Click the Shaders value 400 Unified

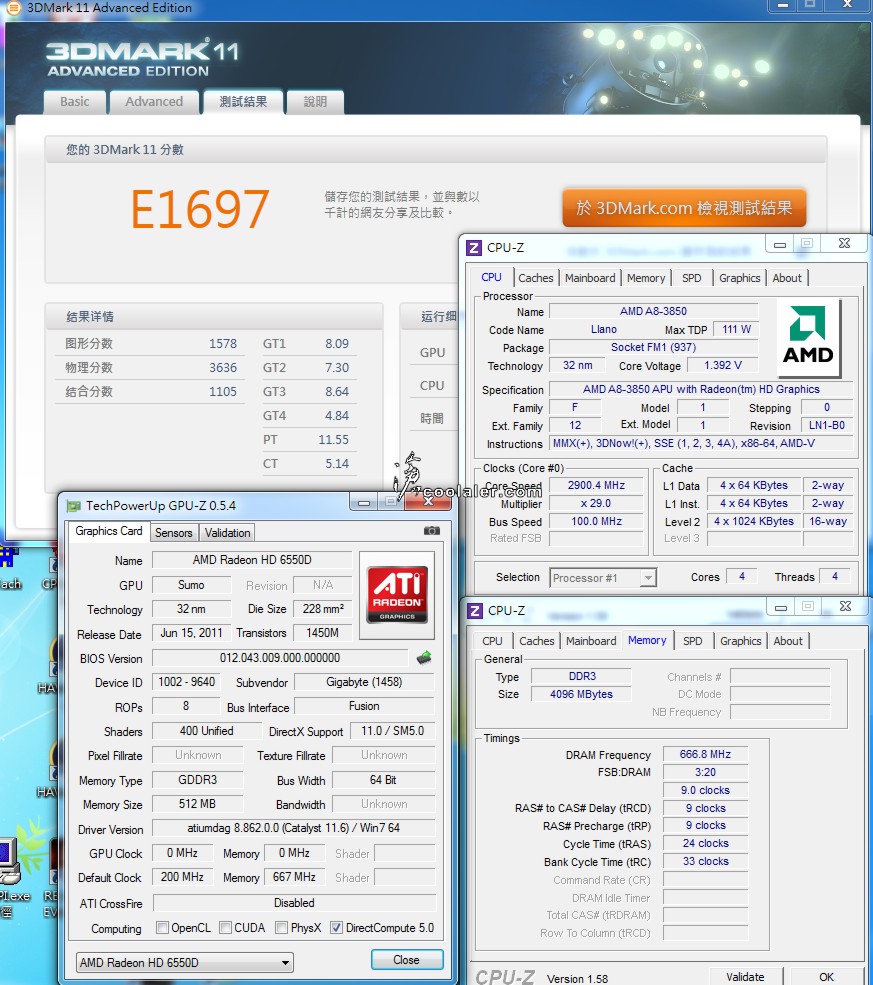pos(207,731)
